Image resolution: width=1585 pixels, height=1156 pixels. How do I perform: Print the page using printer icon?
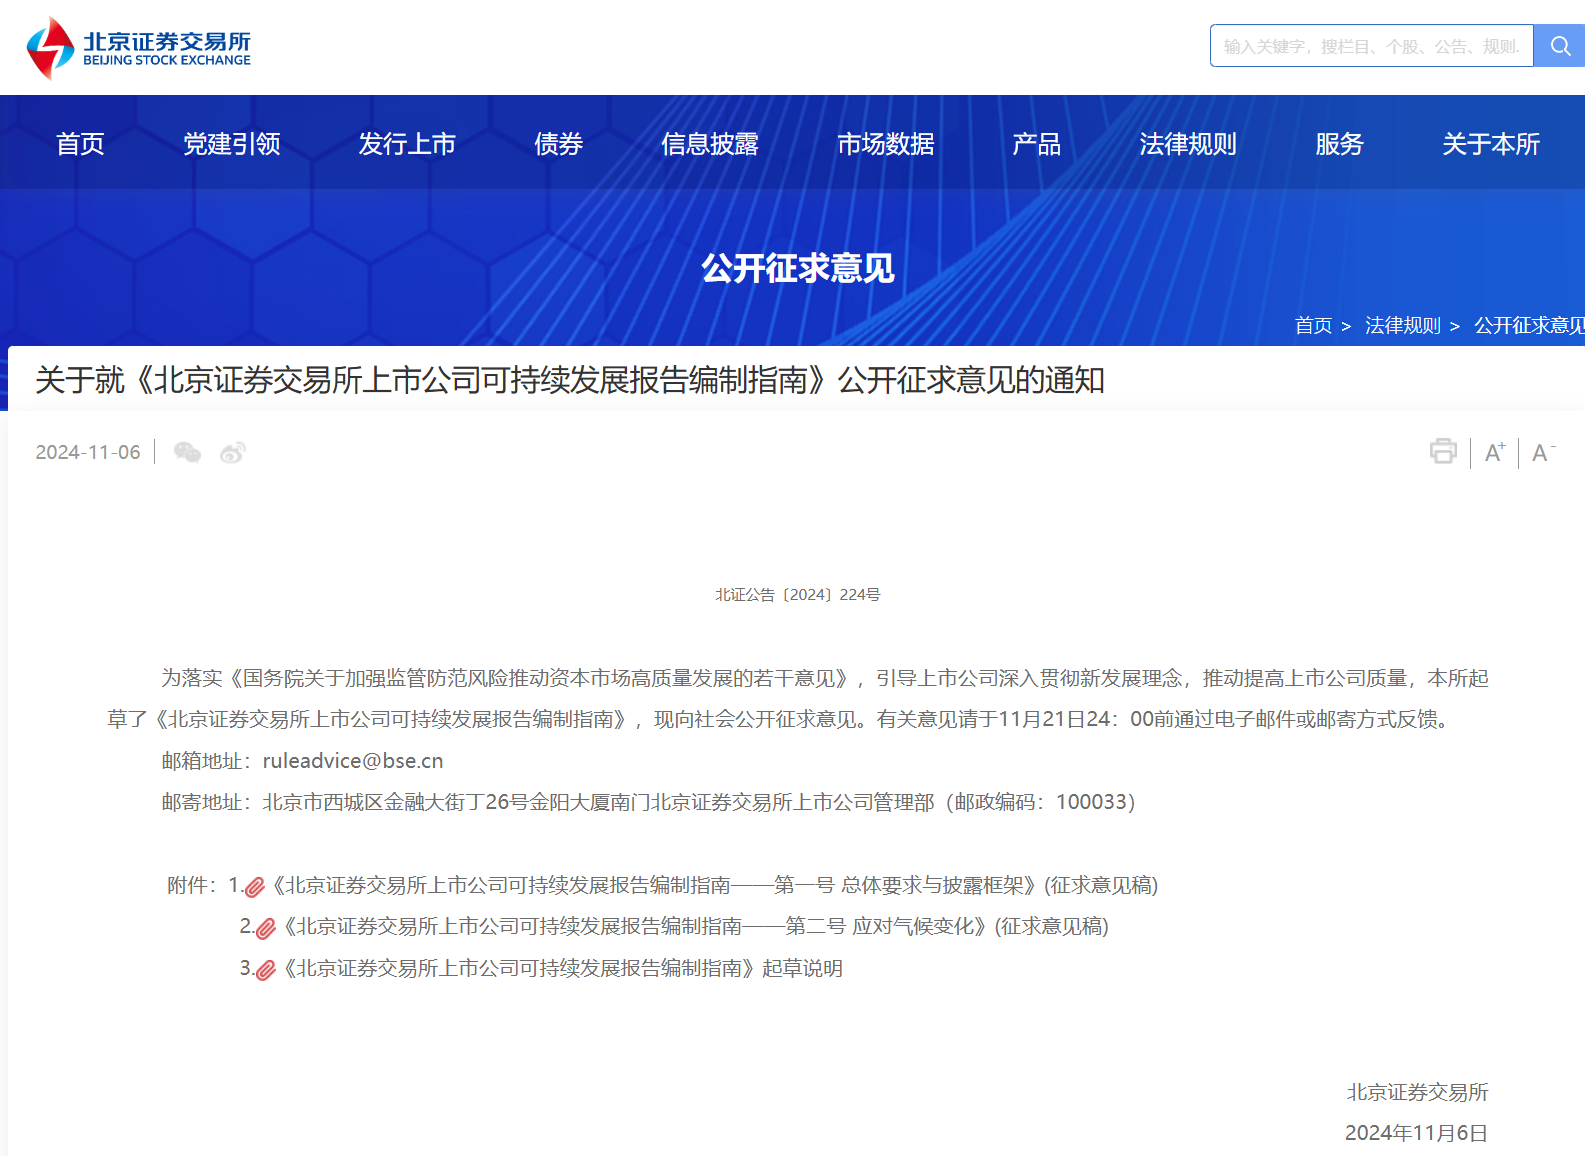(1442, 452)
